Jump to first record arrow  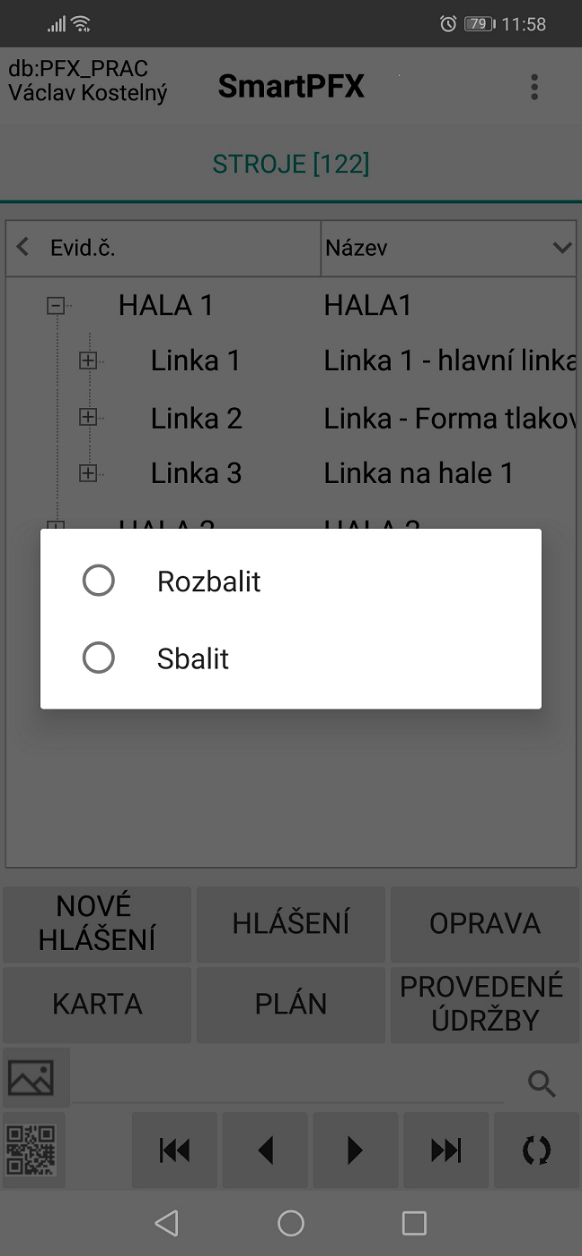pos(175,1151)
